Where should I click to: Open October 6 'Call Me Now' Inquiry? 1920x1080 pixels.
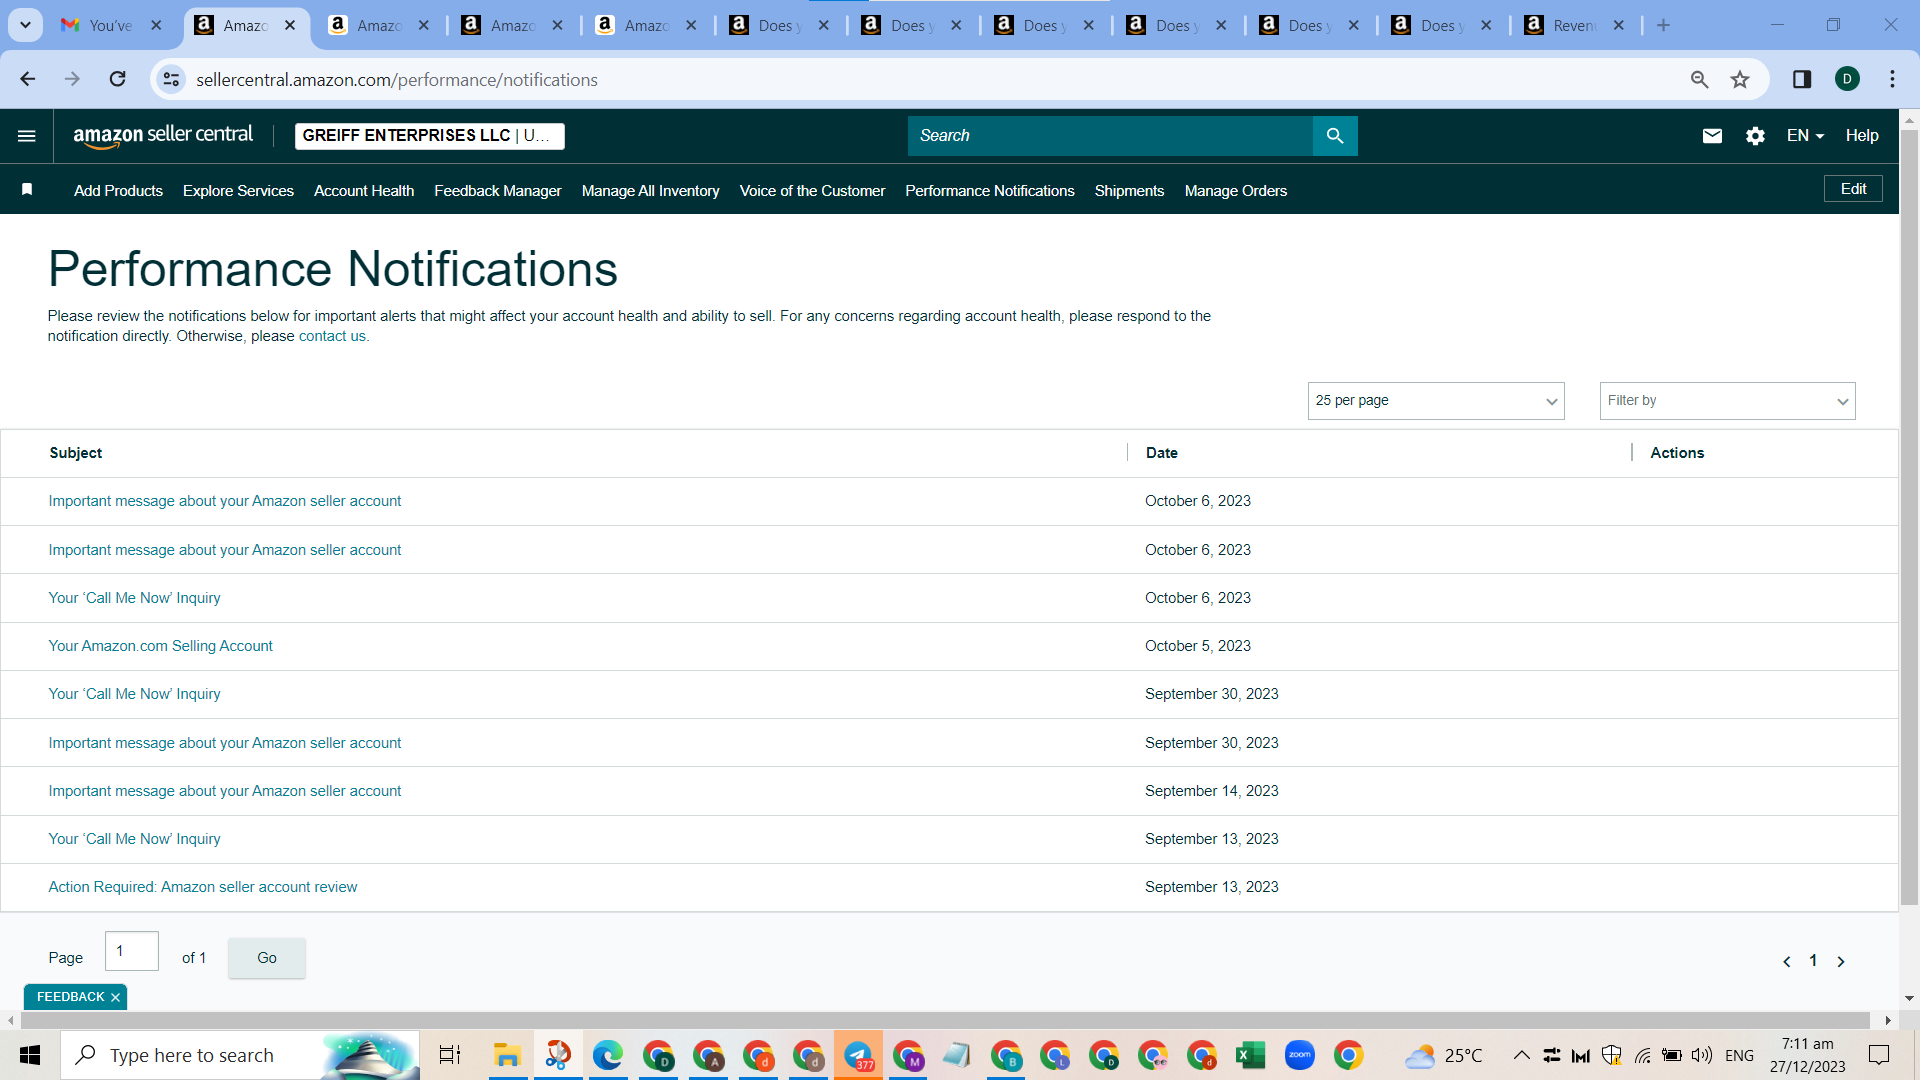click(x=134, y=598)
